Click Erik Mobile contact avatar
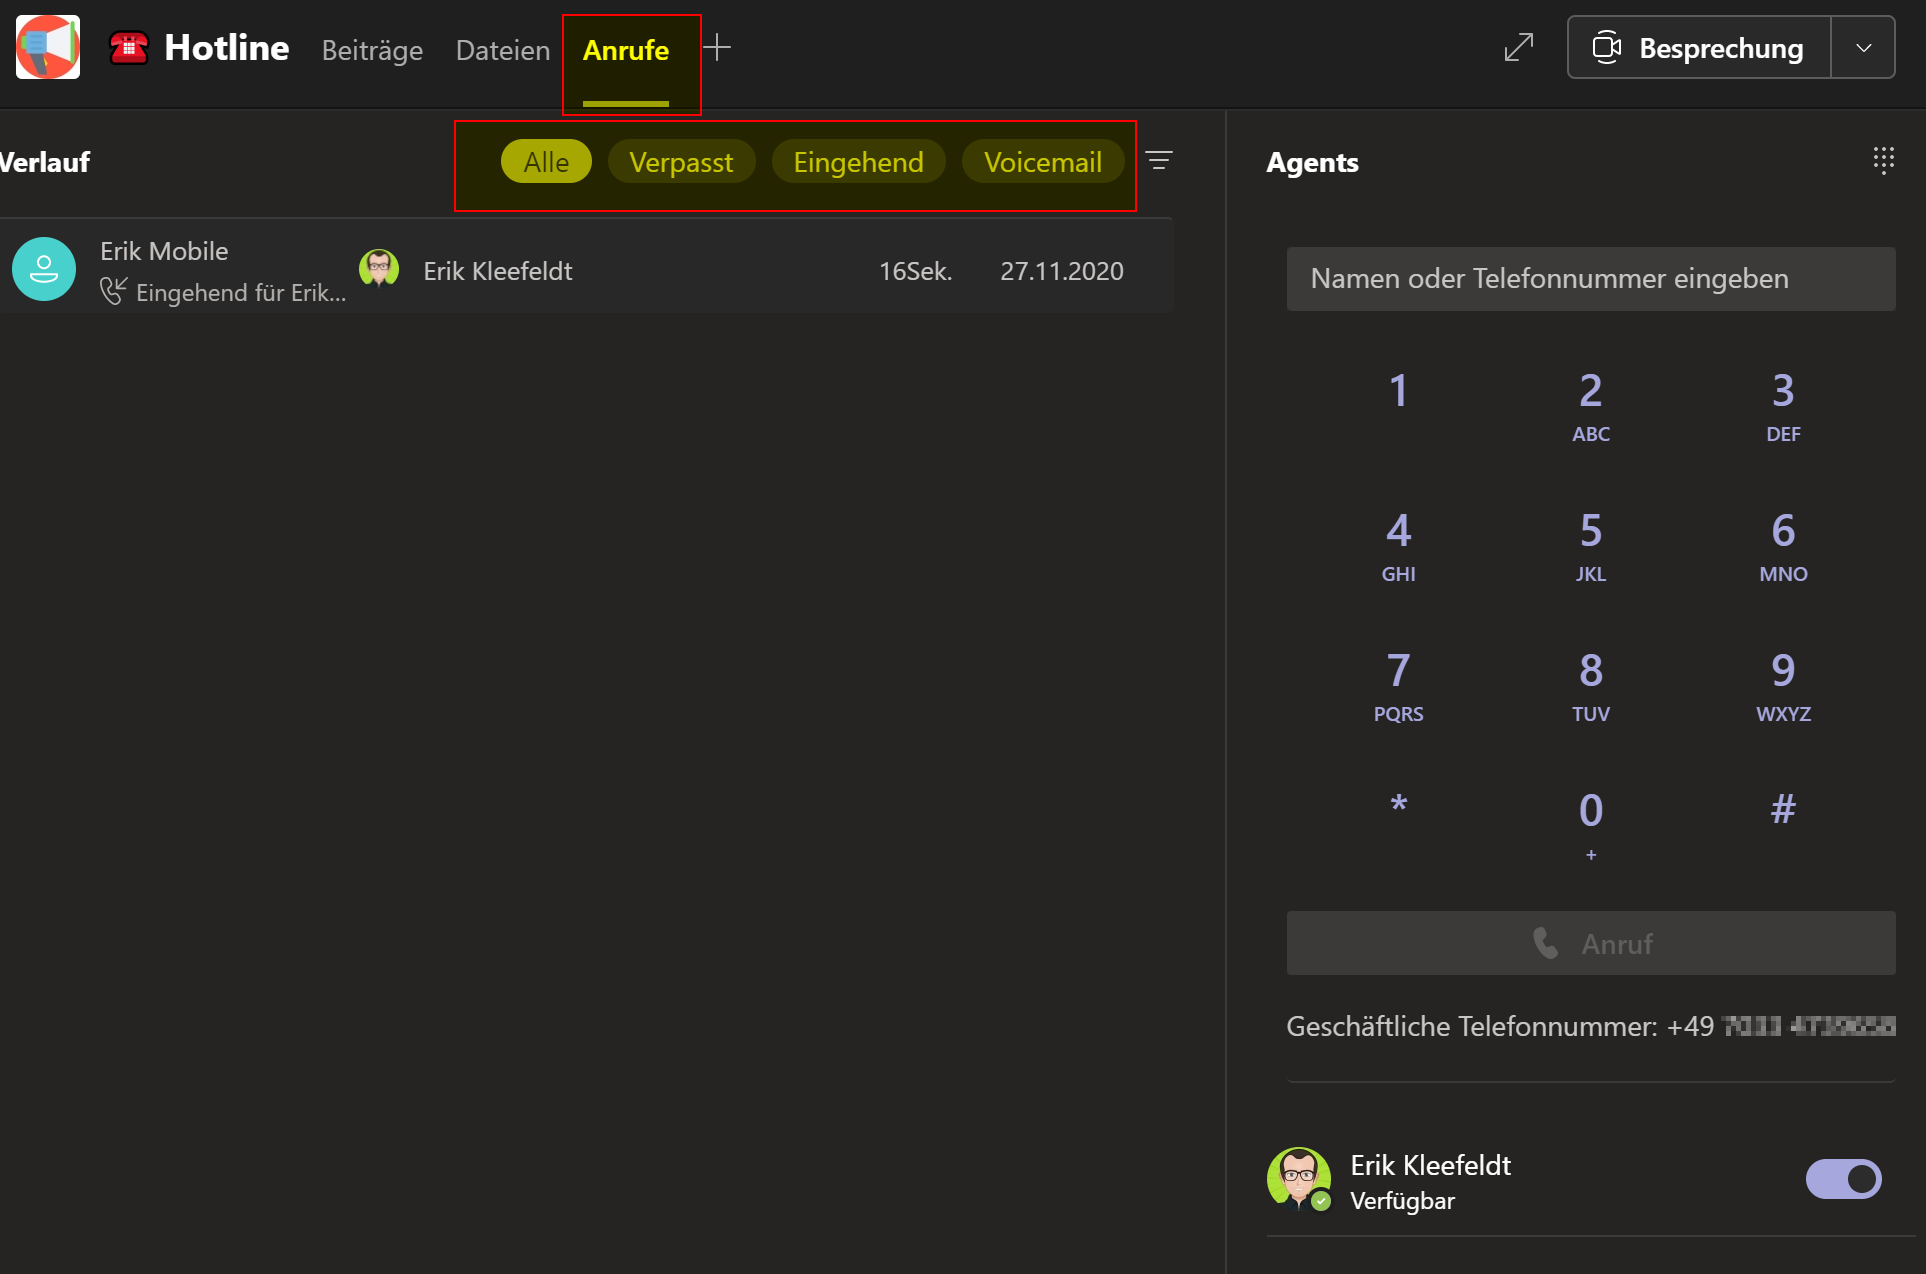Screen dimensions: 1926x1274 click(43, 269)
